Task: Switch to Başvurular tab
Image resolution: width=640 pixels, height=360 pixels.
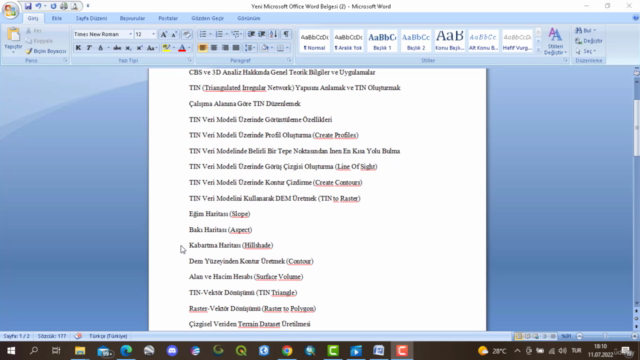Action: 132,18
